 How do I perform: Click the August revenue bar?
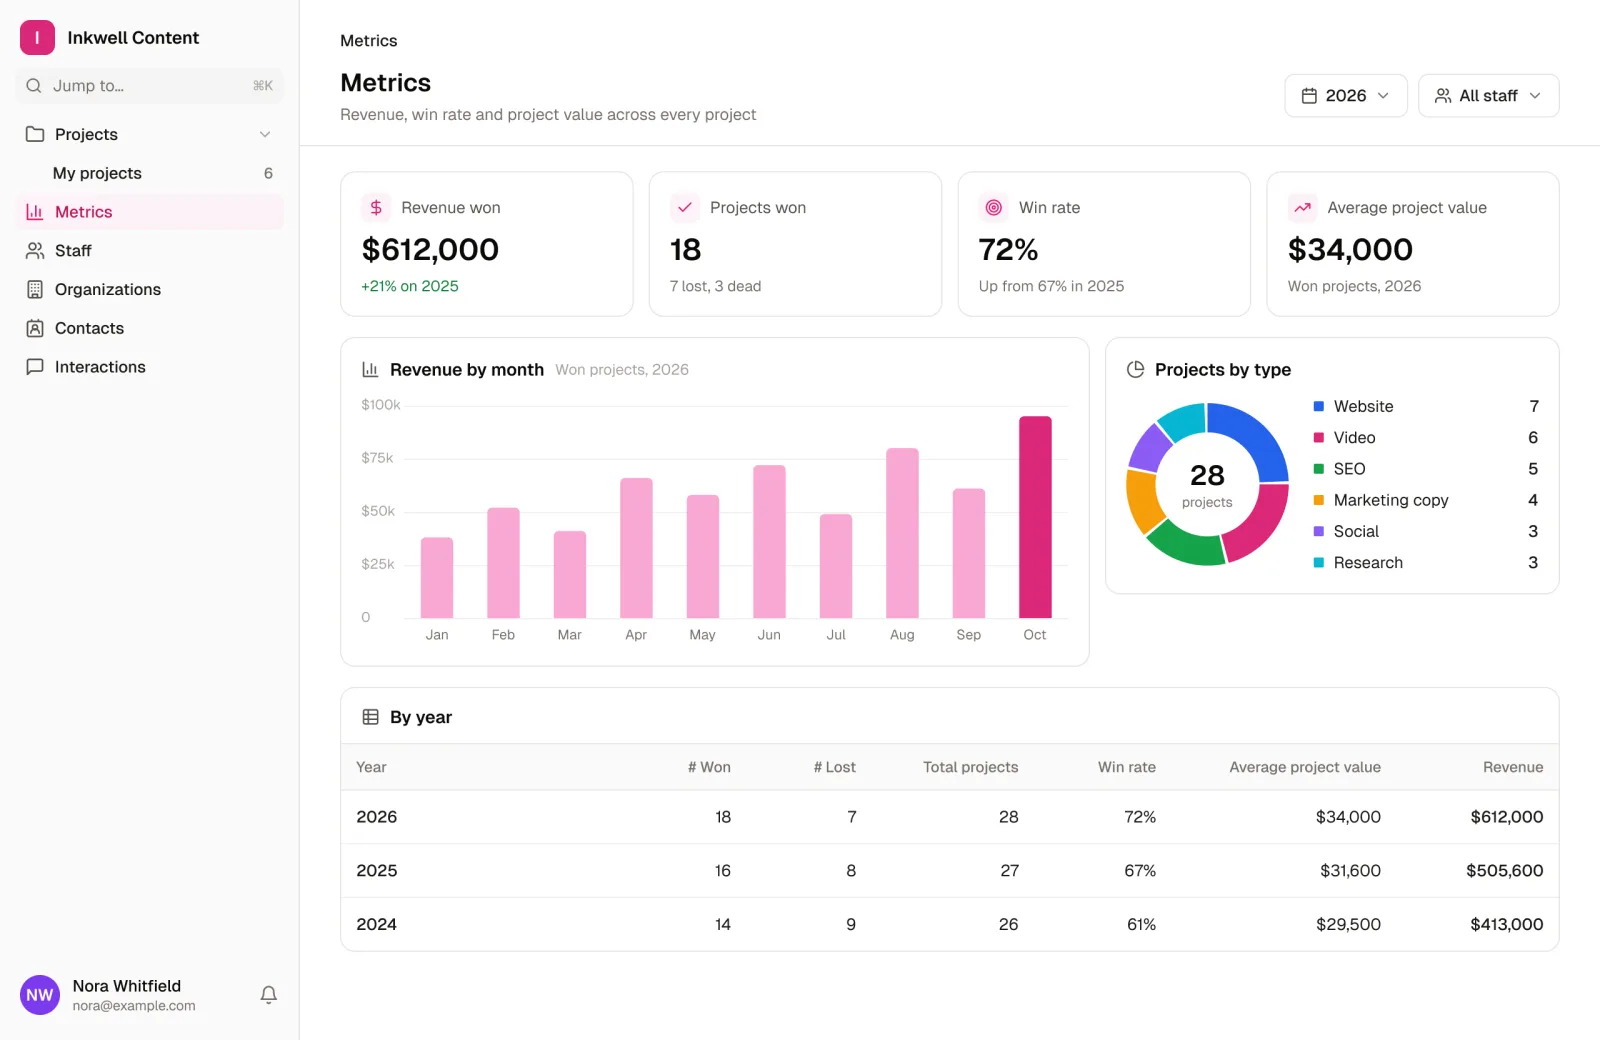pyautogui.click(x=902, y=533)
